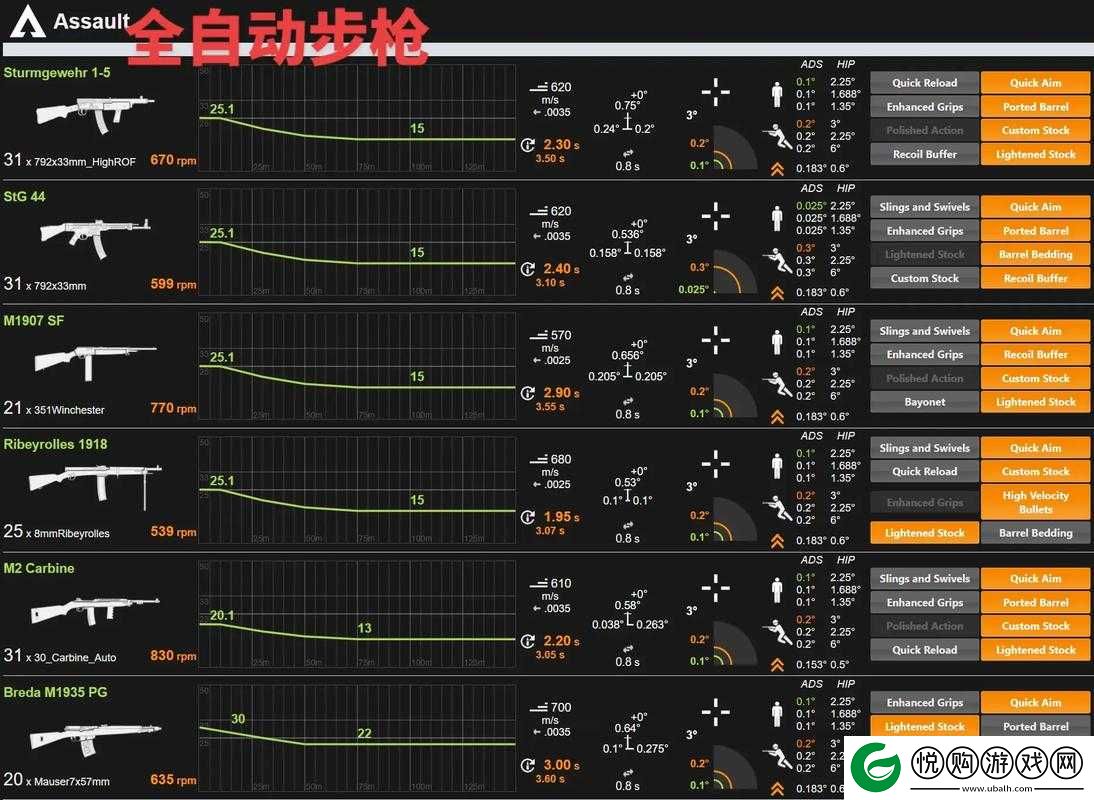Image resolution: width=1094 pixels, height=800 pixels.
Task: Toggle Quick Aim for Breda M1935 PG
Action: [x=1035, y=703]
